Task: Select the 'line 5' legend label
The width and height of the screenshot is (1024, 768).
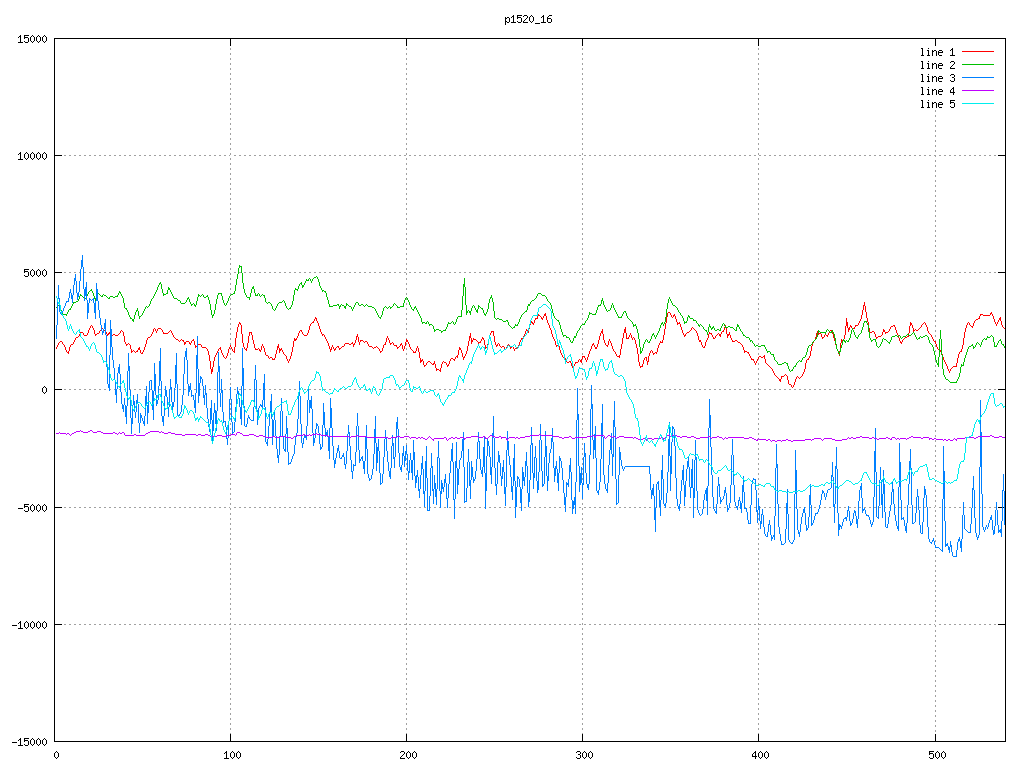Action: [x=937, y=104]
